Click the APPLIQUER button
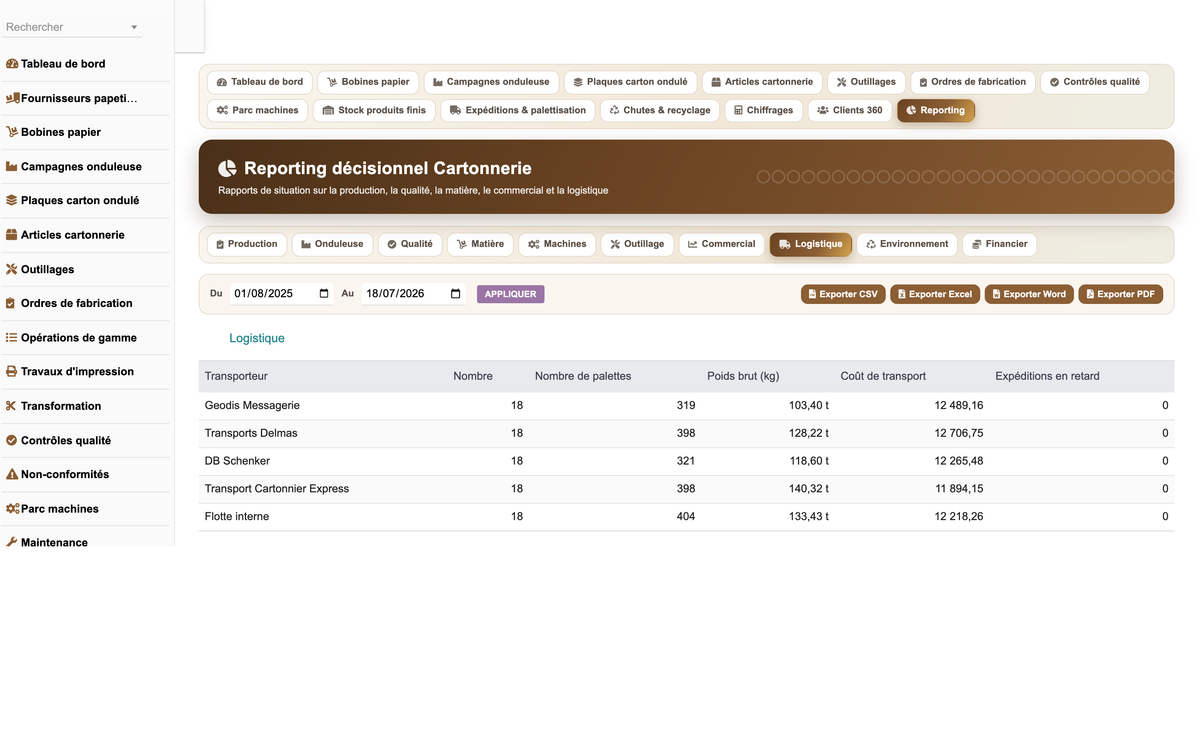 (x=510, y=294)
